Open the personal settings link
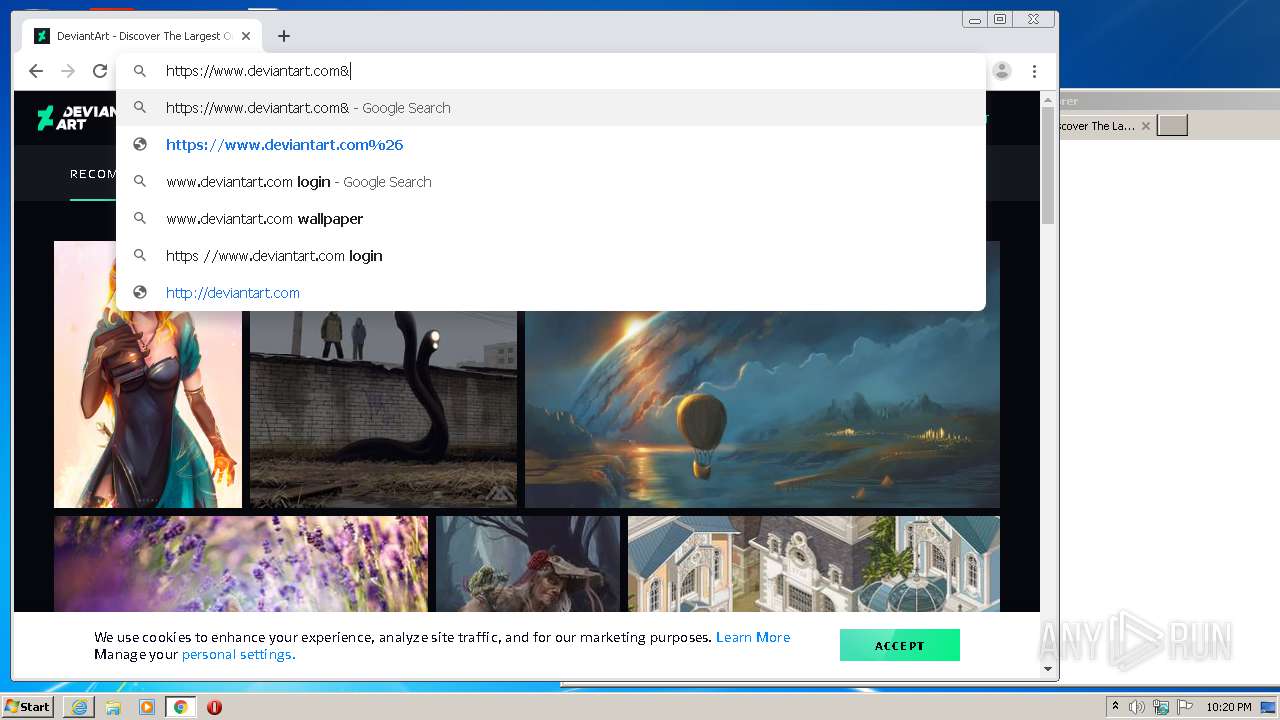Screen dimensions: 1280x720 pos(238,654)
